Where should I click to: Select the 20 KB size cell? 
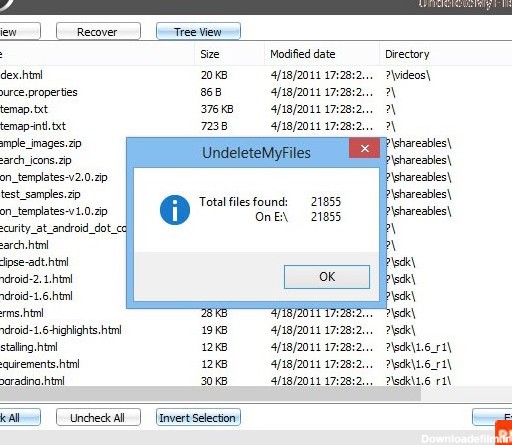(214, 75)
